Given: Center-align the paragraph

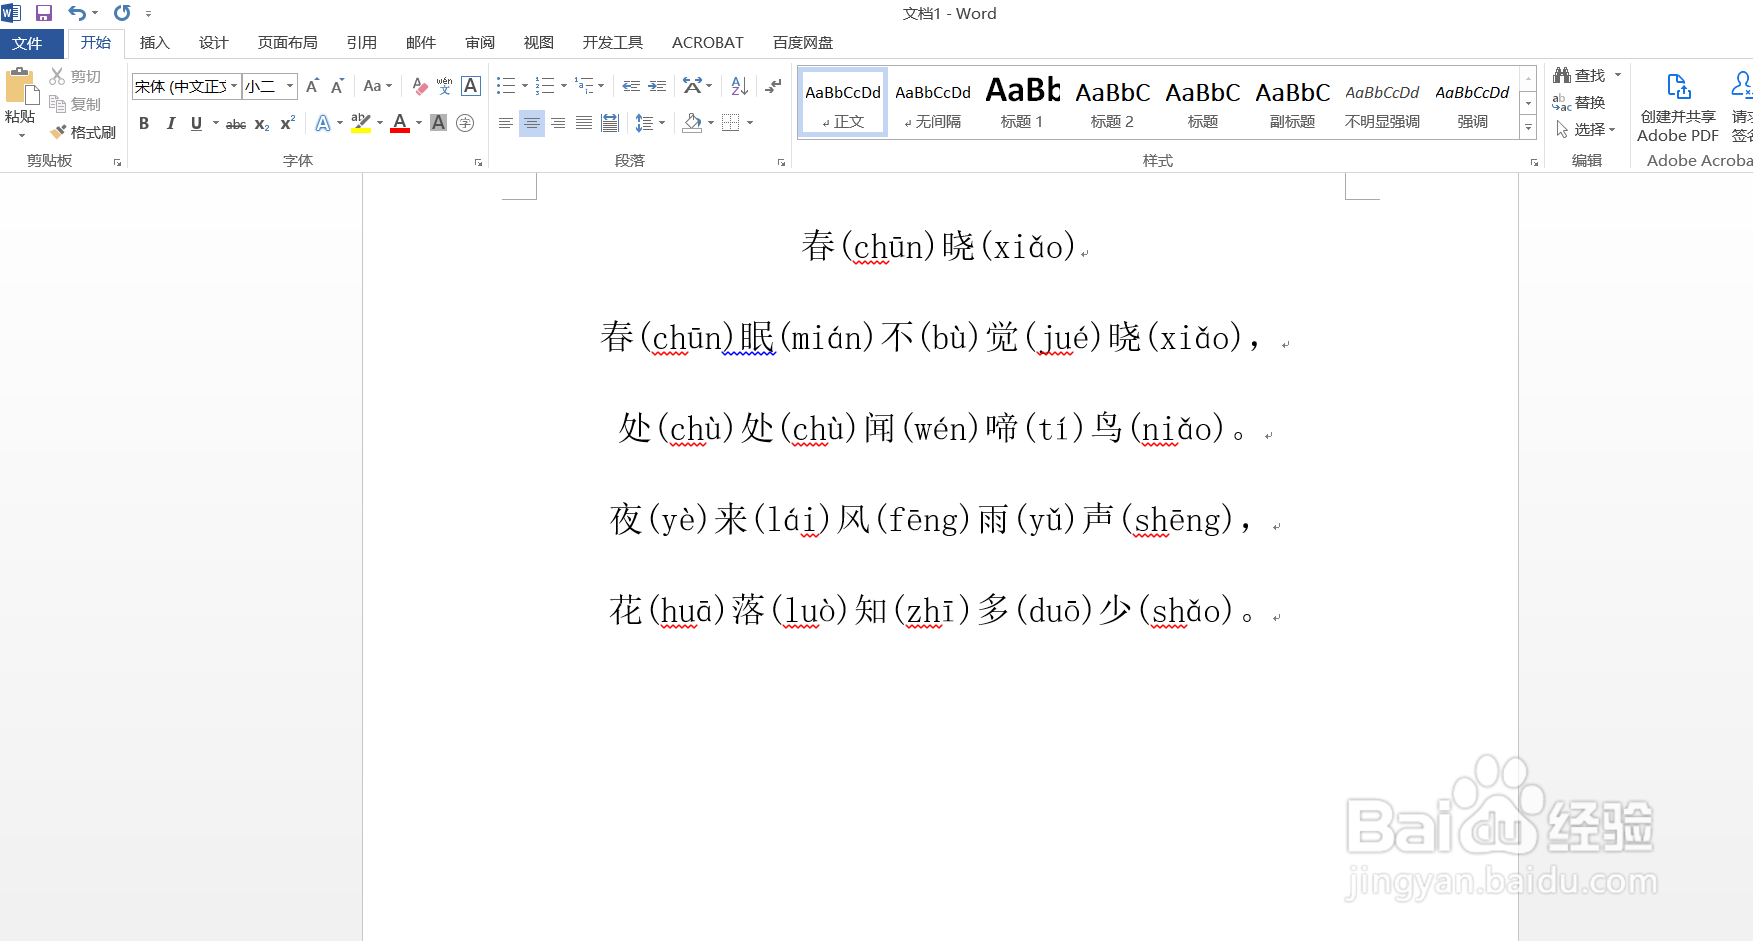Looking at the screenshot, I should (532, 123).
